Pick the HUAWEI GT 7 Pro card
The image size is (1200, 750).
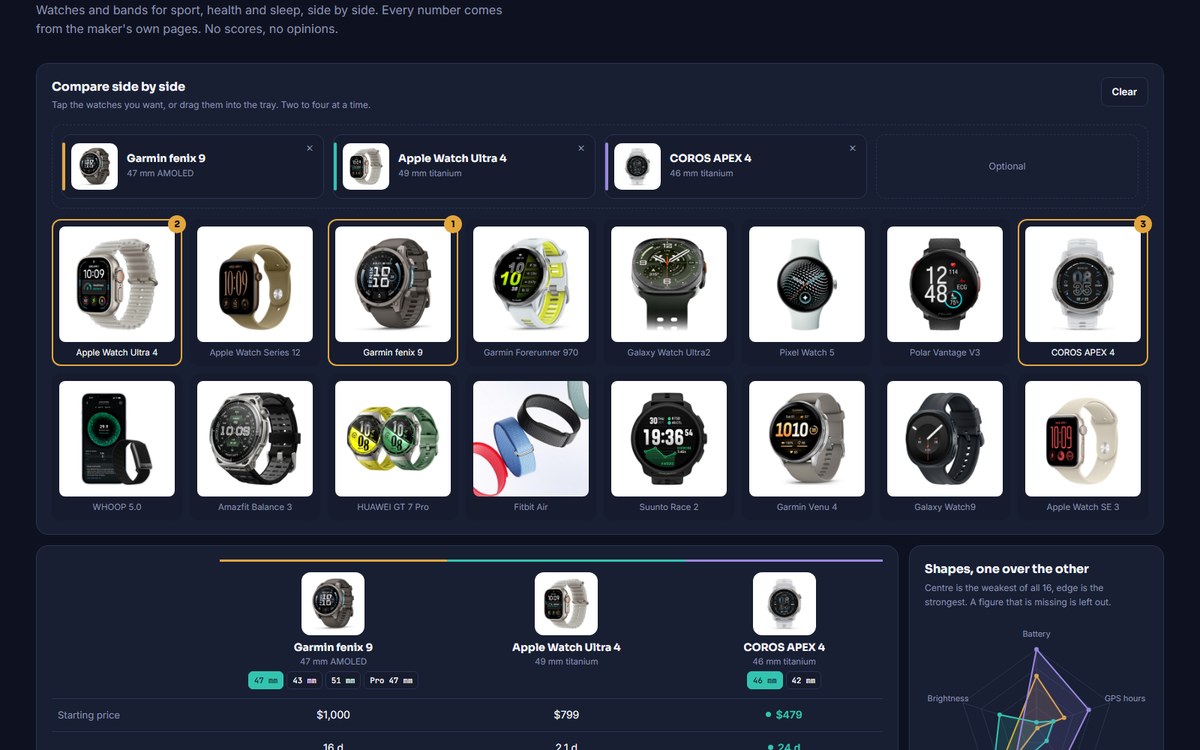click(393, 447)
